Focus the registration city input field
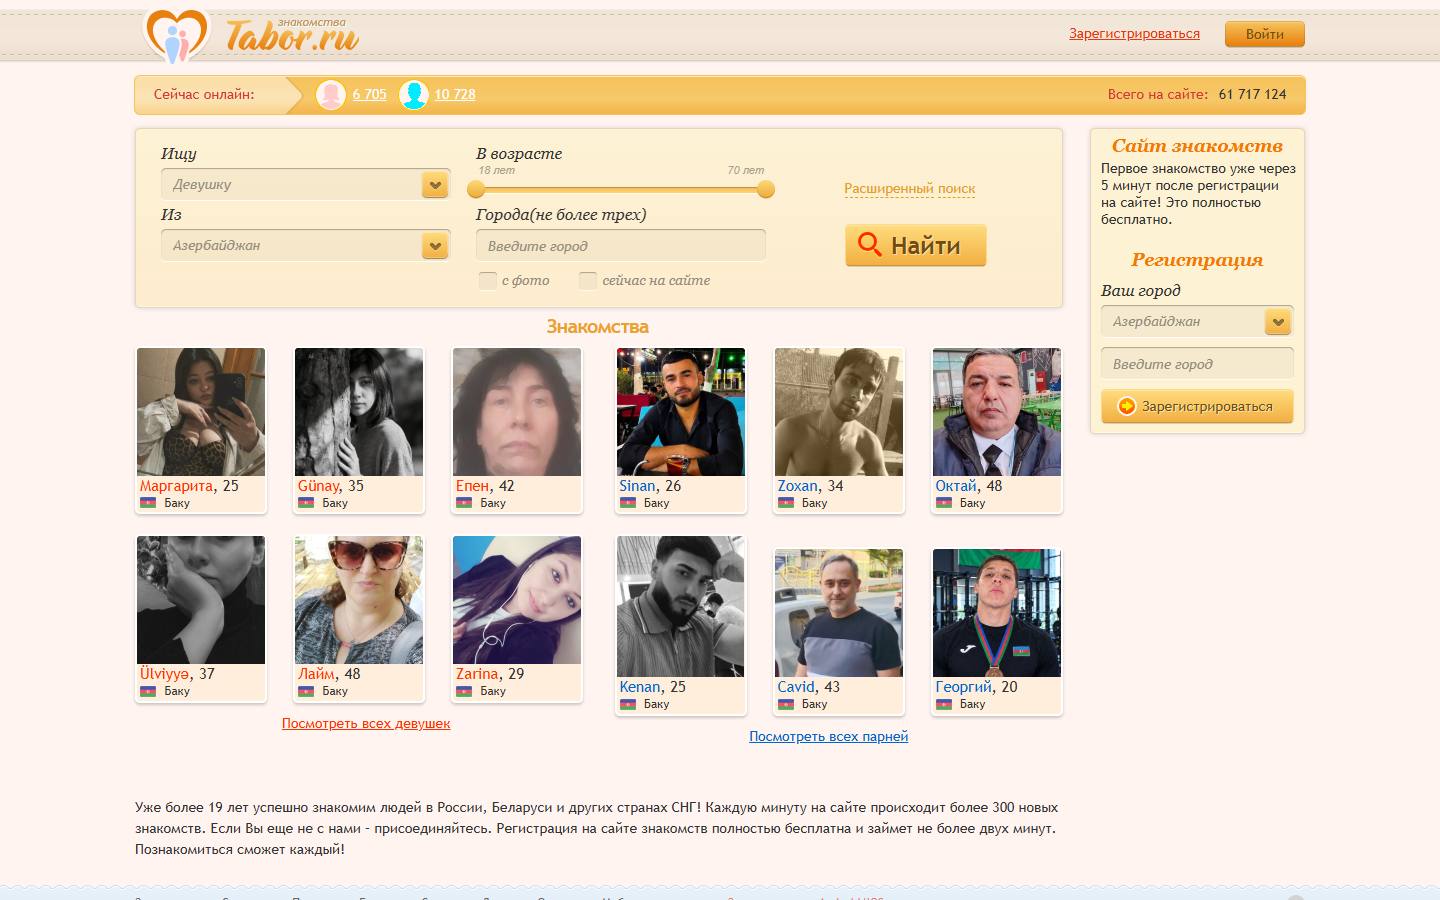The image size is (1440, 900). [x=1197, y=364]
